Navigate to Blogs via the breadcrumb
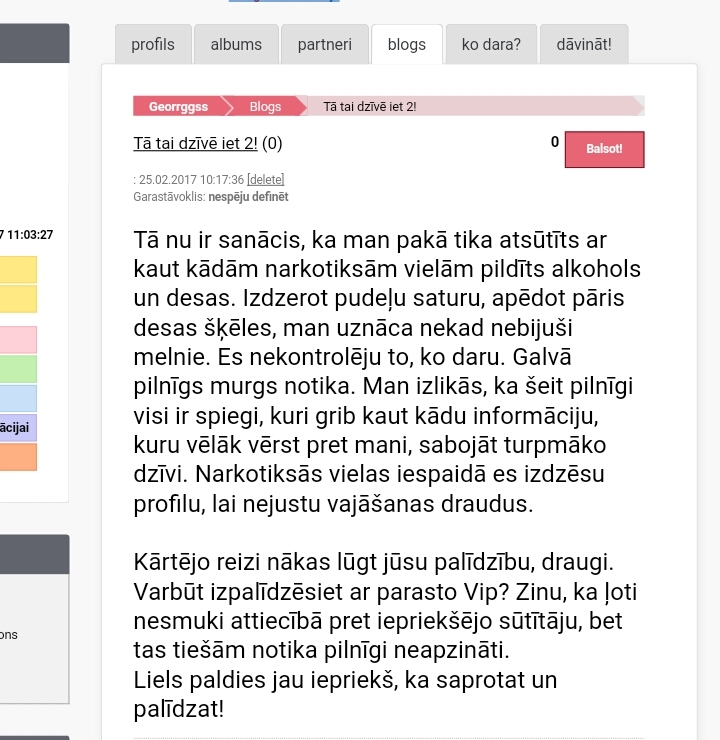Screen dimensions: 720x740 click(x=265, y=107)
